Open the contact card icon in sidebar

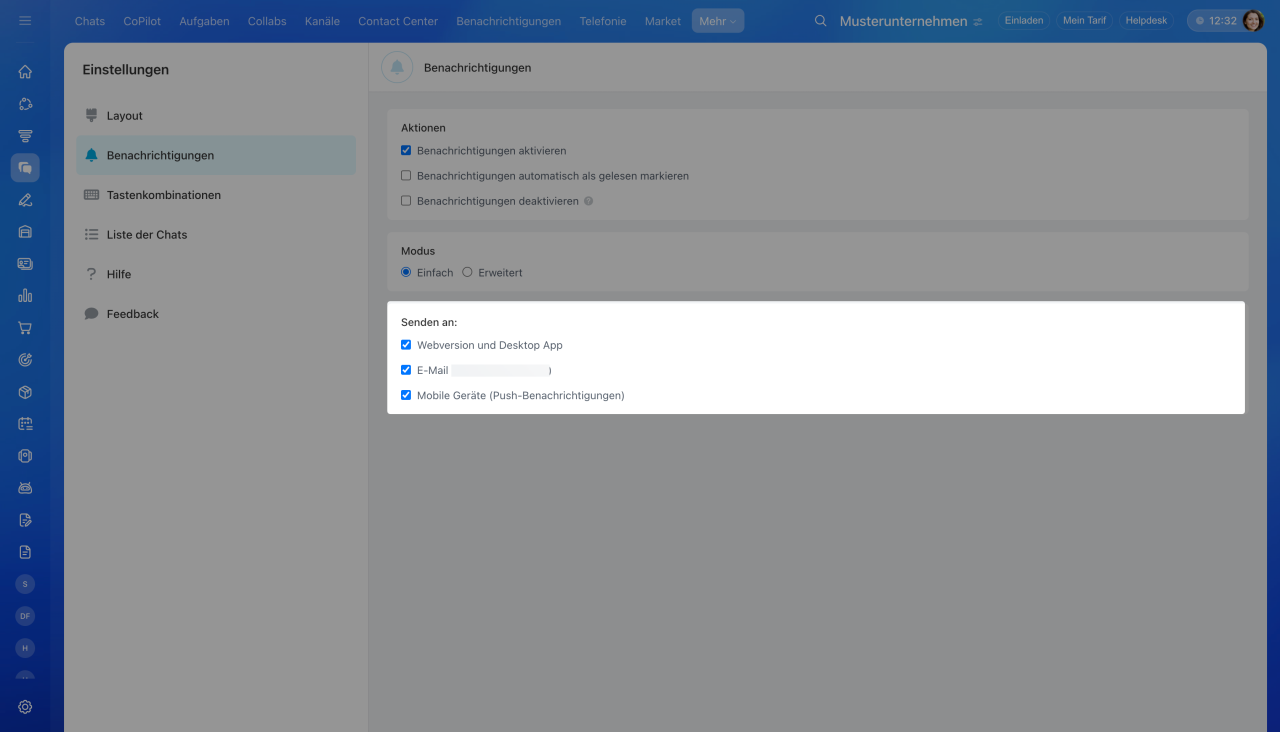(25, 264)
